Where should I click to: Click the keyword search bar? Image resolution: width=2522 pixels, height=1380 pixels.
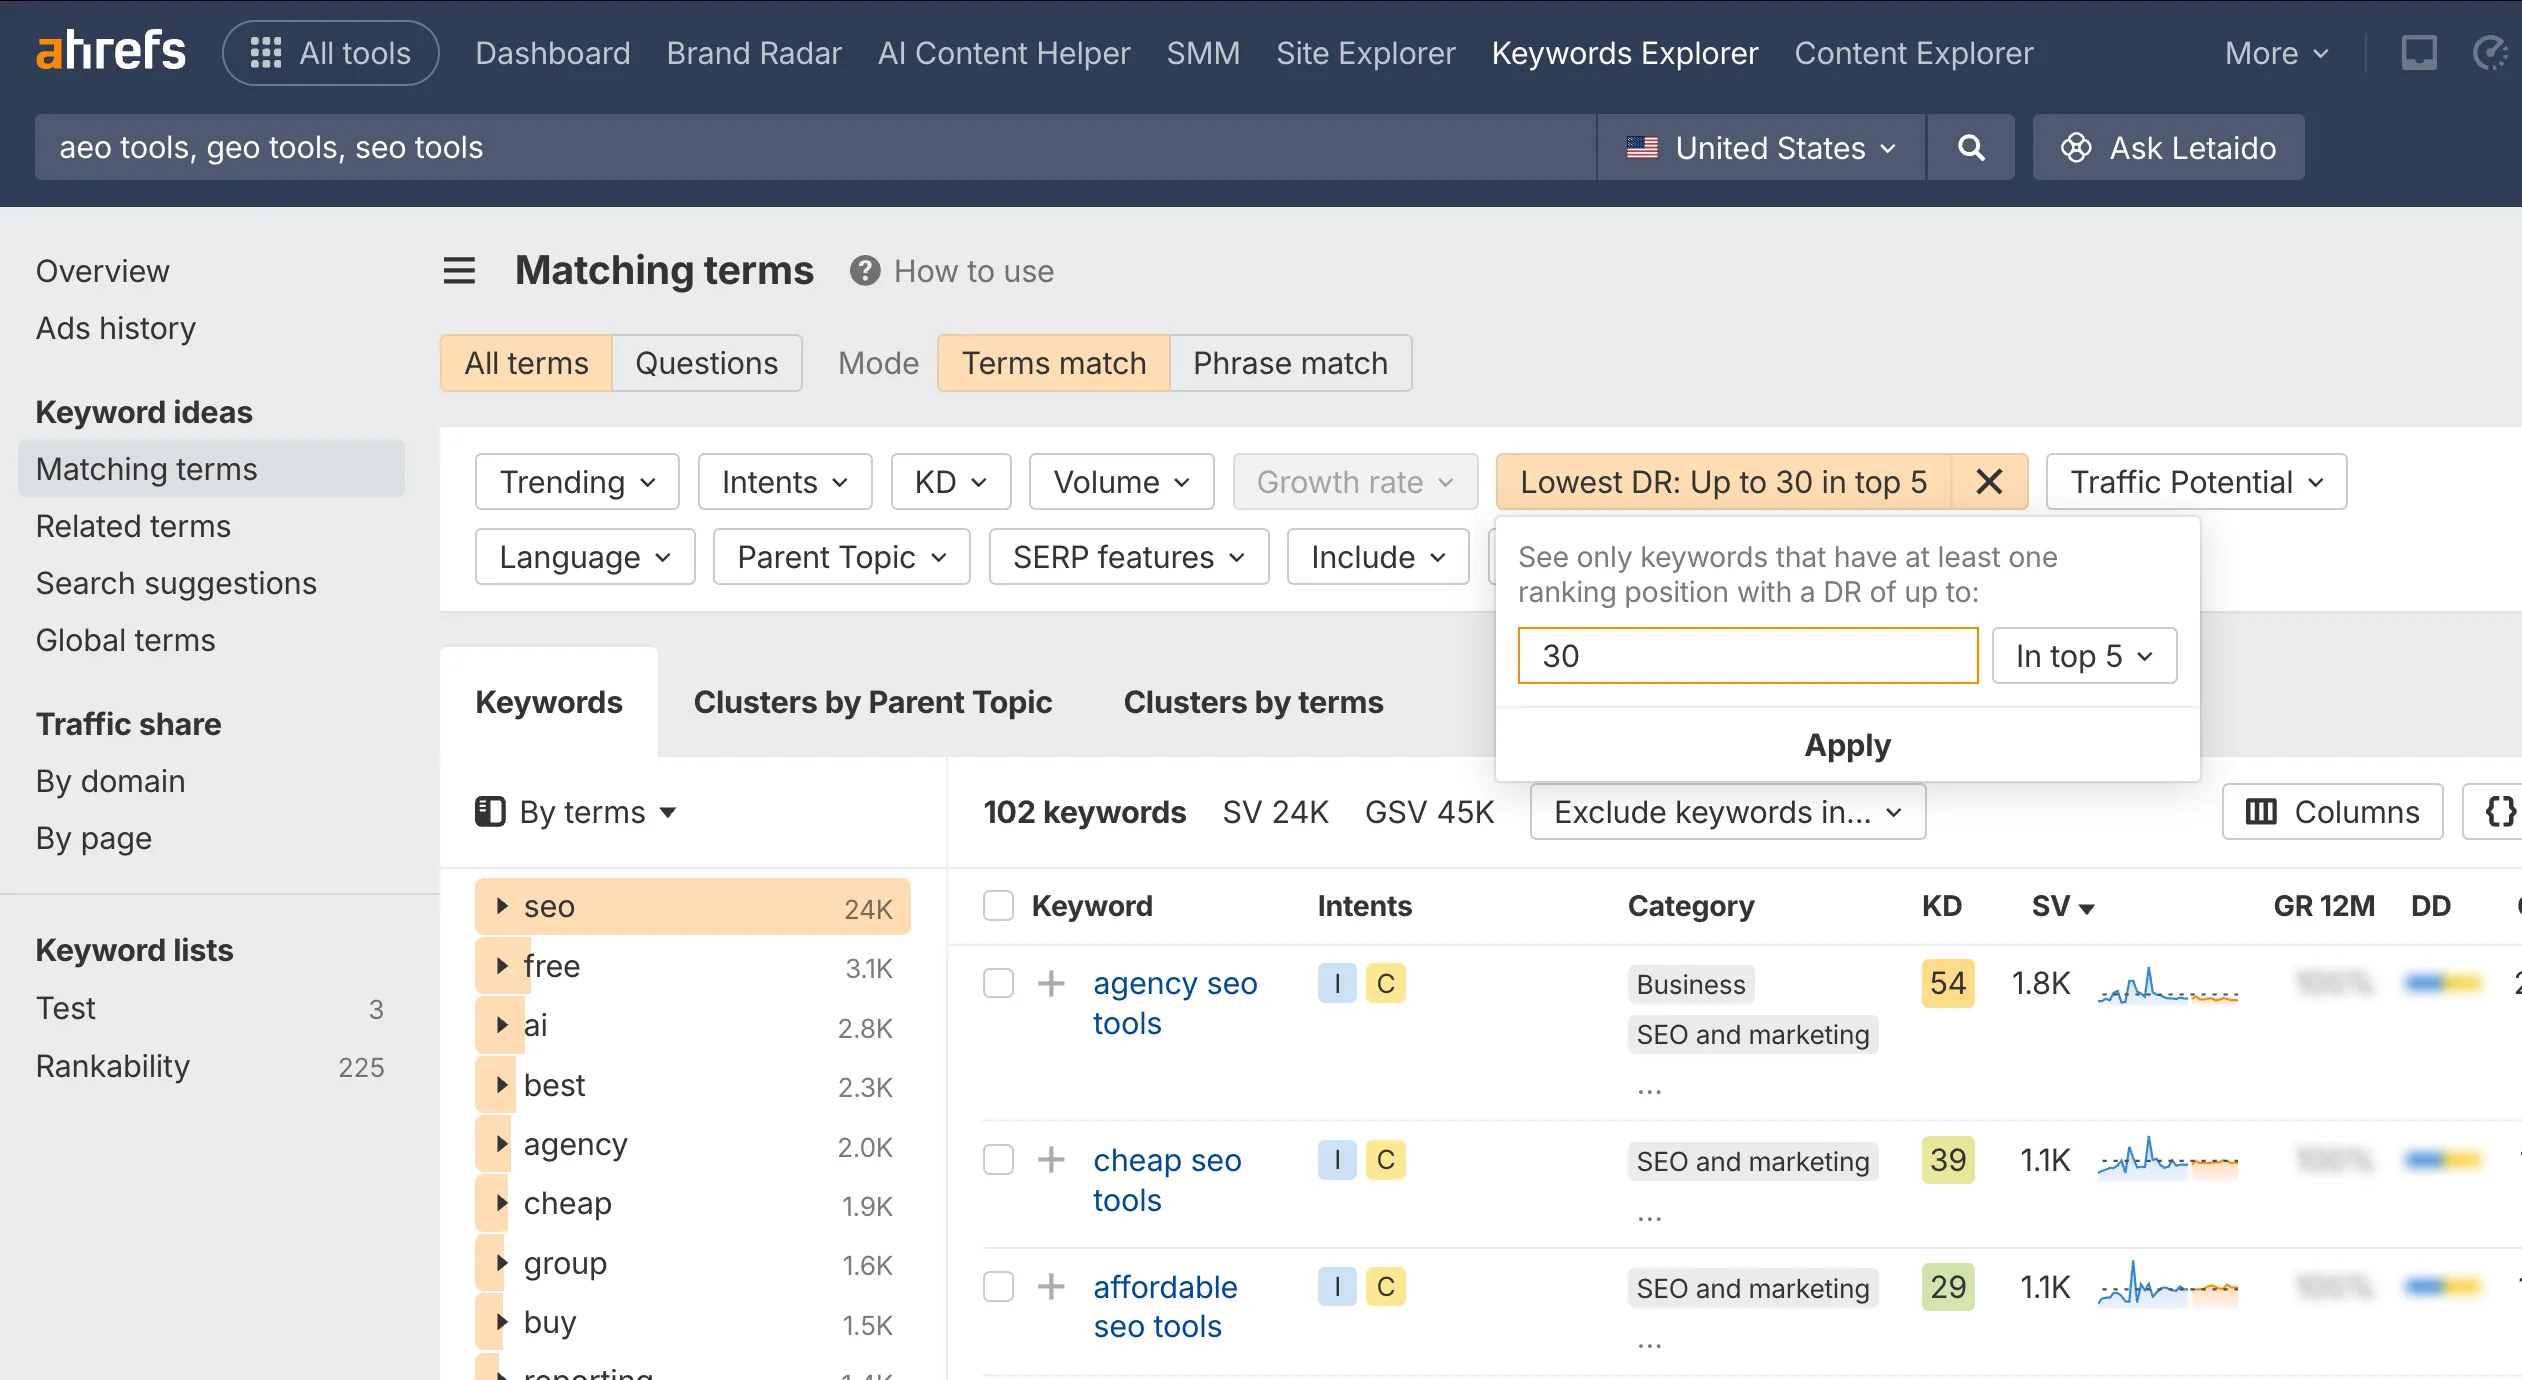(815, 147)
